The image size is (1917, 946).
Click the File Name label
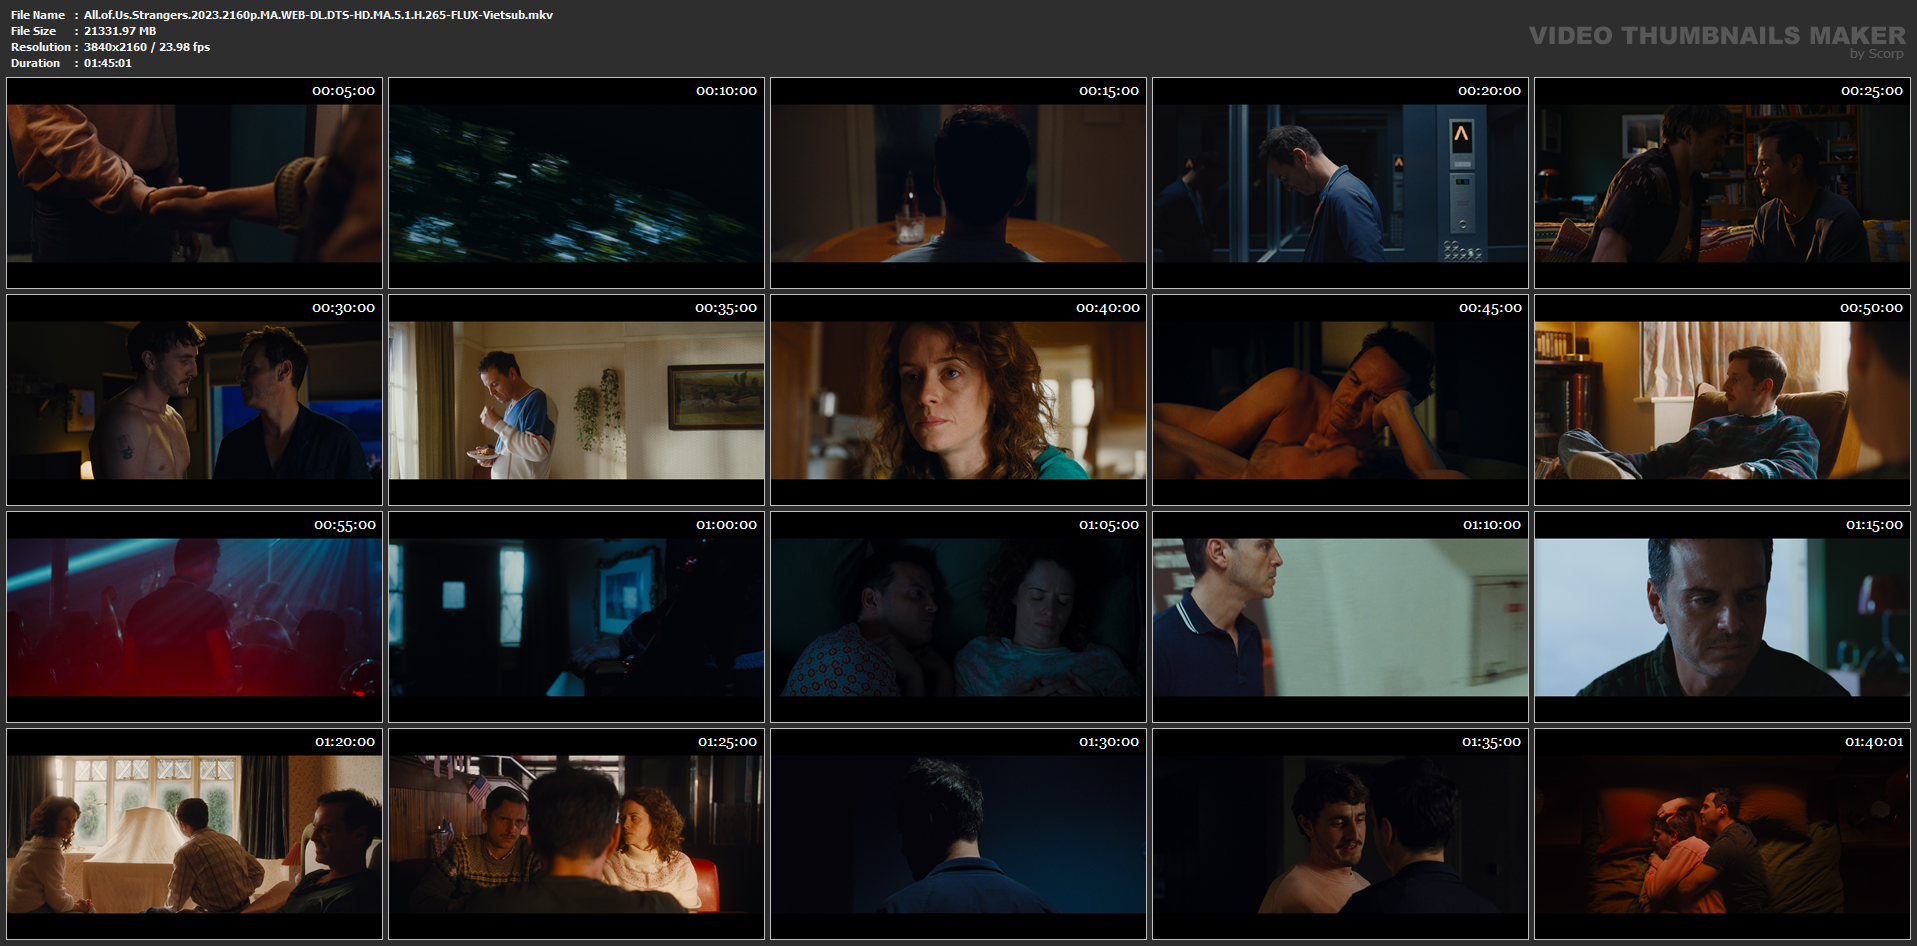coord(38,15)
